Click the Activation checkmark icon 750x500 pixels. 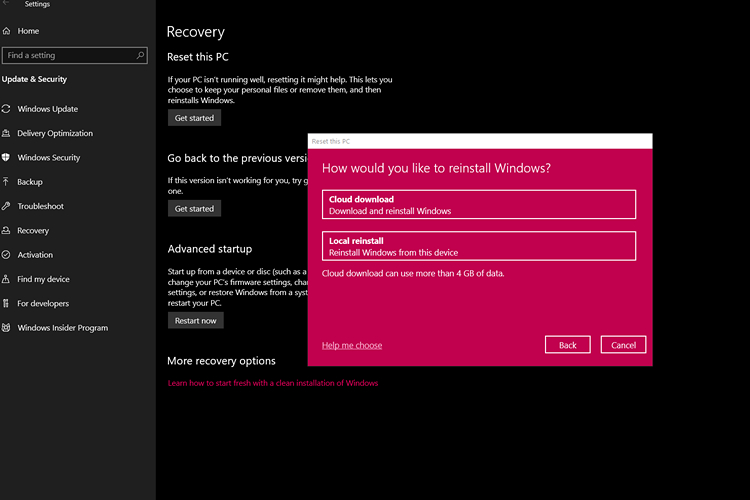(6, 255)
